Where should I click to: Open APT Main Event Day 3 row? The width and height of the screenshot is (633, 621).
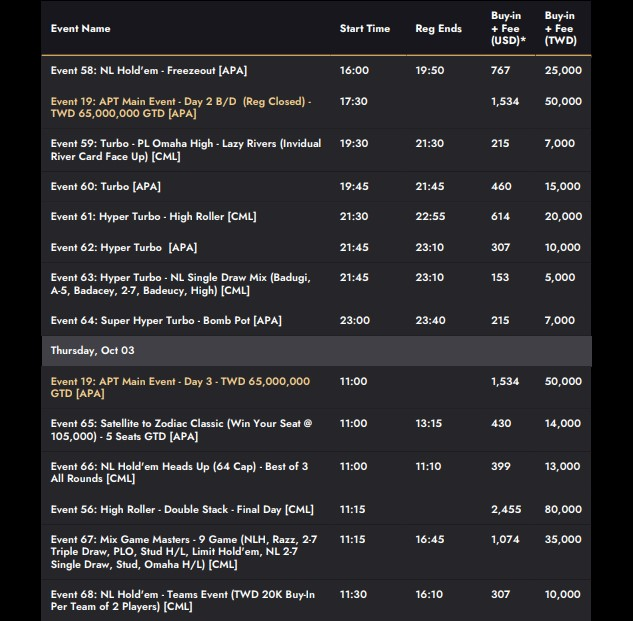pyautogui.click(x=180, y=388)
